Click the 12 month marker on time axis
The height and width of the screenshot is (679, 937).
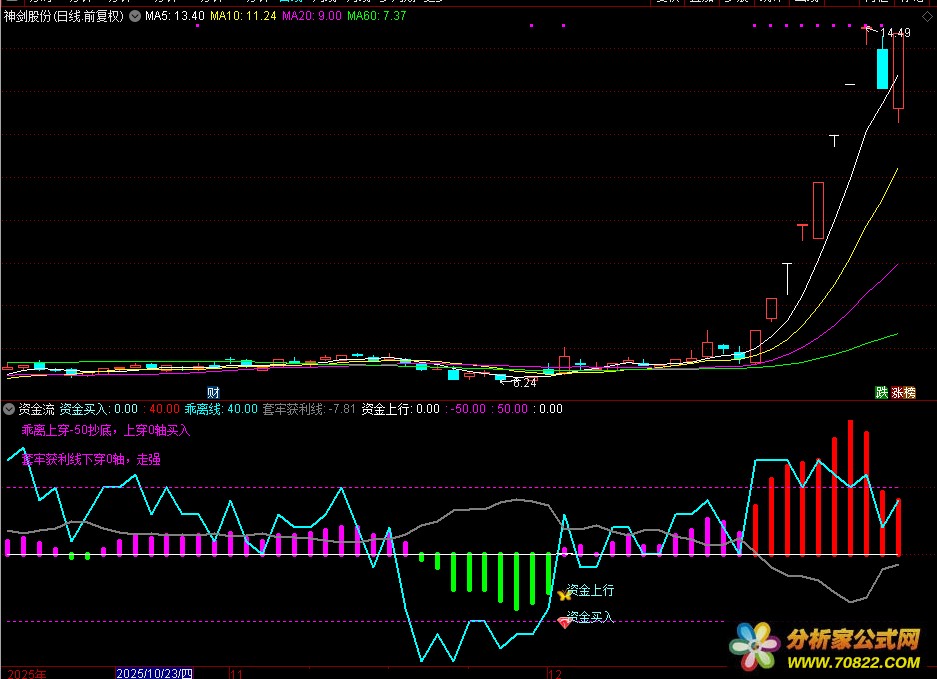pos(555,674)
